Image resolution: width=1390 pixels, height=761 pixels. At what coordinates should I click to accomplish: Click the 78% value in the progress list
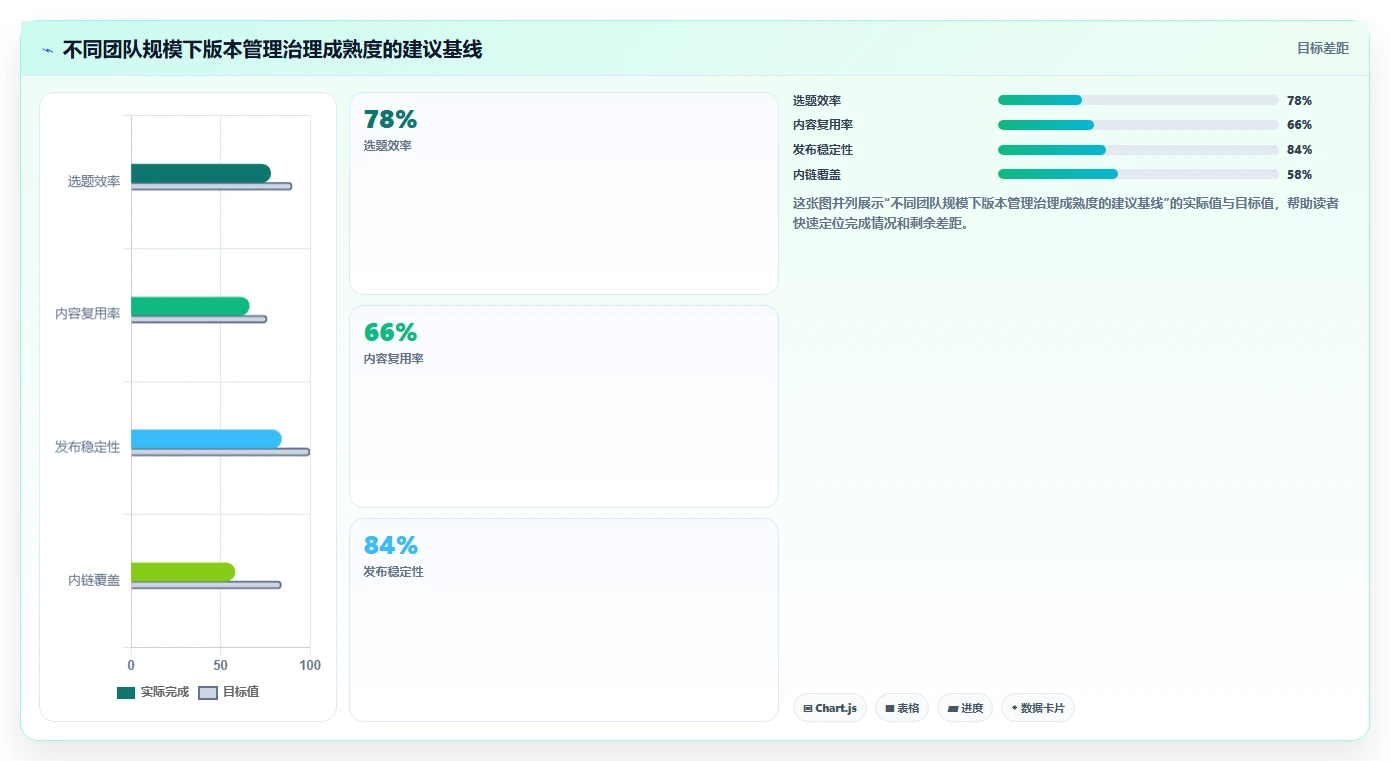(1299, 101)
